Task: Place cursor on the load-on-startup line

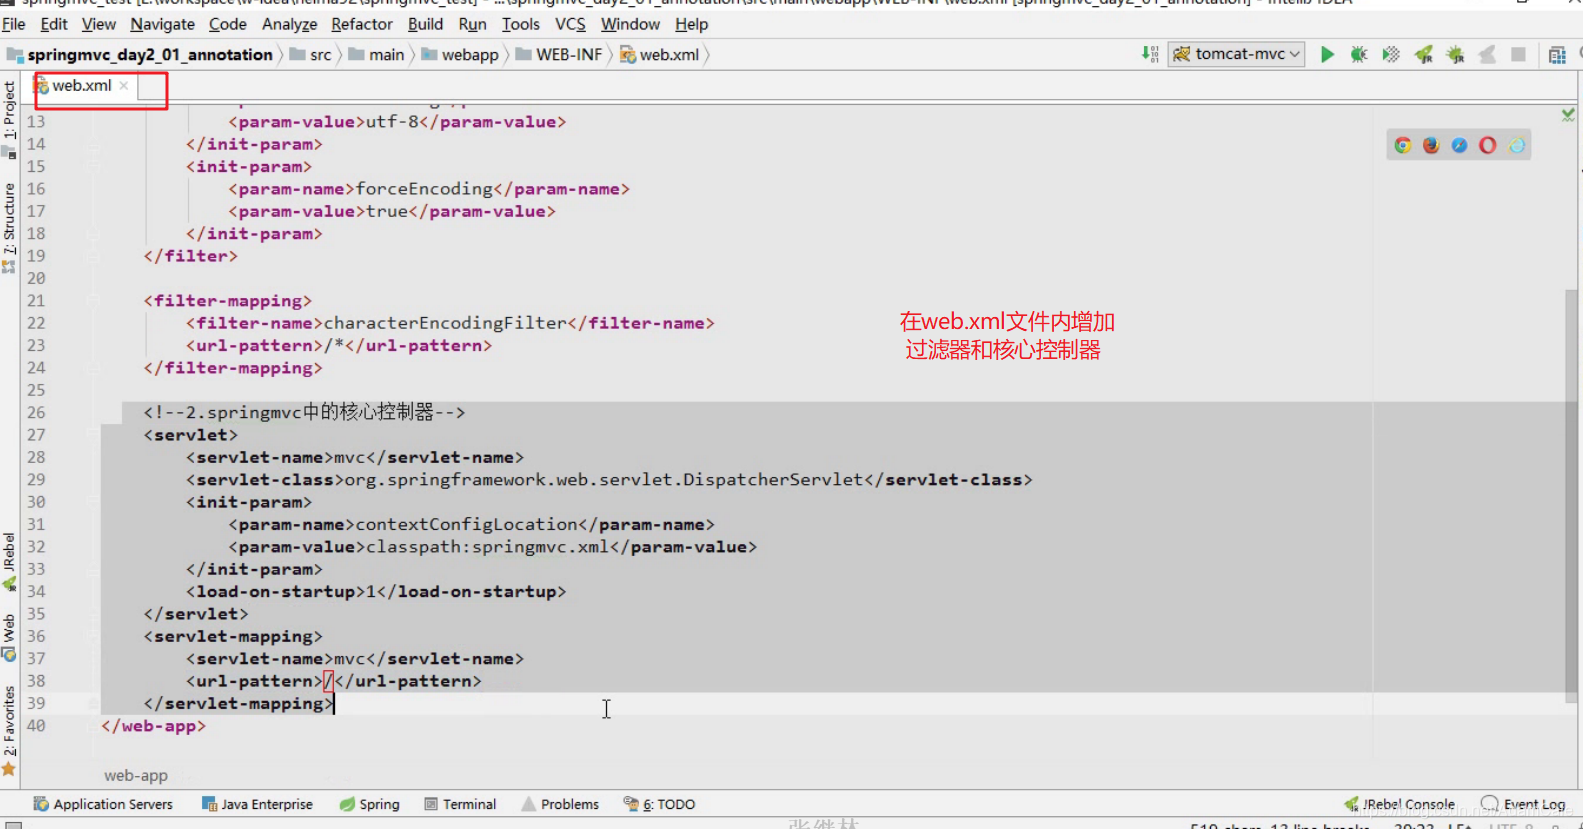Action: point(375,592)
